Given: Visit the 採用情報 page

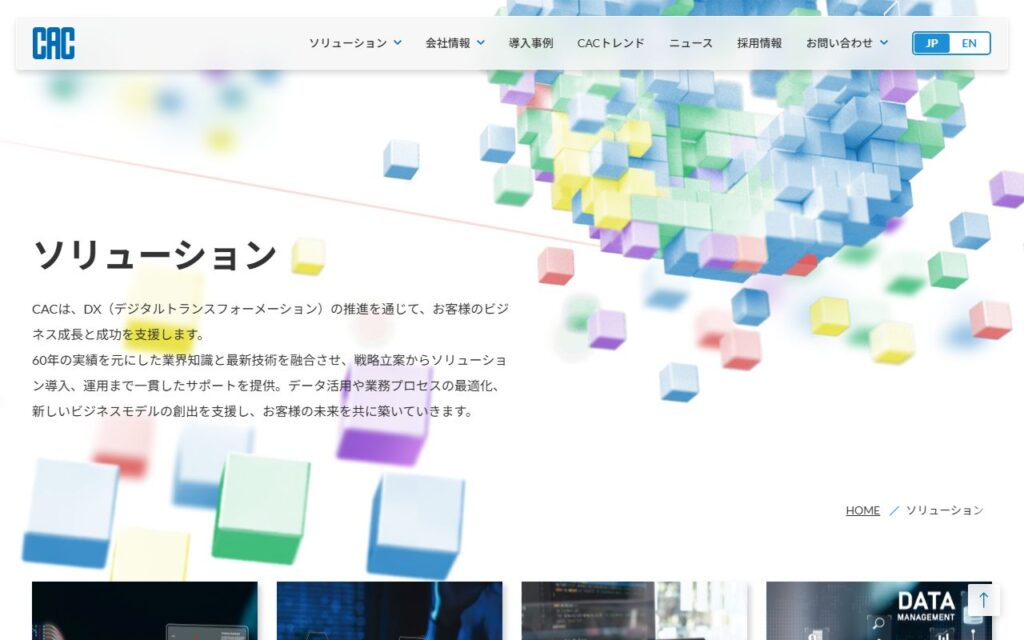Looking at the screenshot, I should 759,43.
